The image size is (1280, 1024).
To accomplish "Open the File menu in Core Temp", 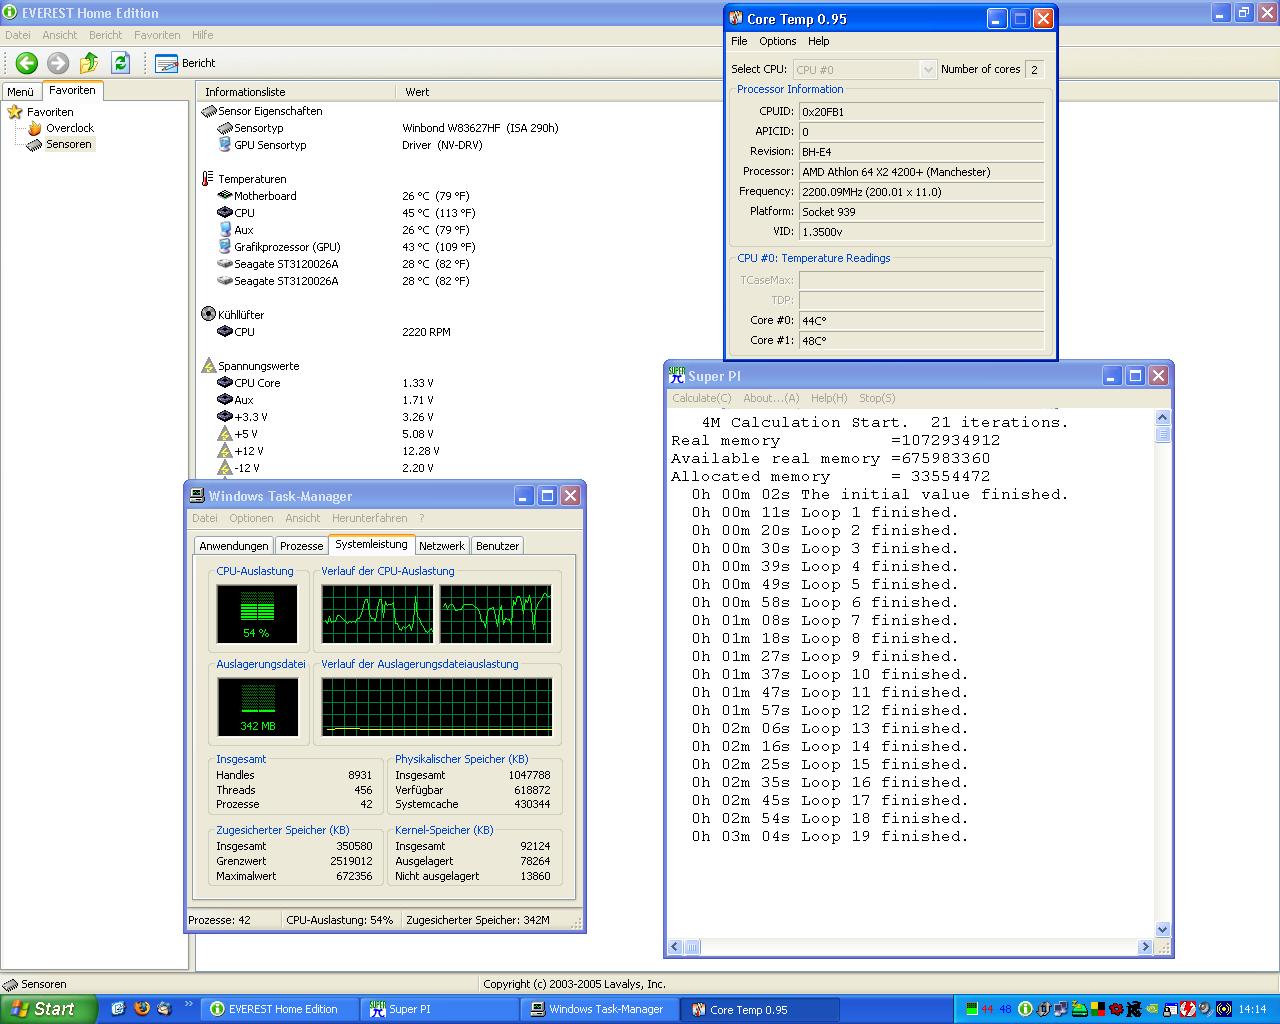I will click(739, 41).
